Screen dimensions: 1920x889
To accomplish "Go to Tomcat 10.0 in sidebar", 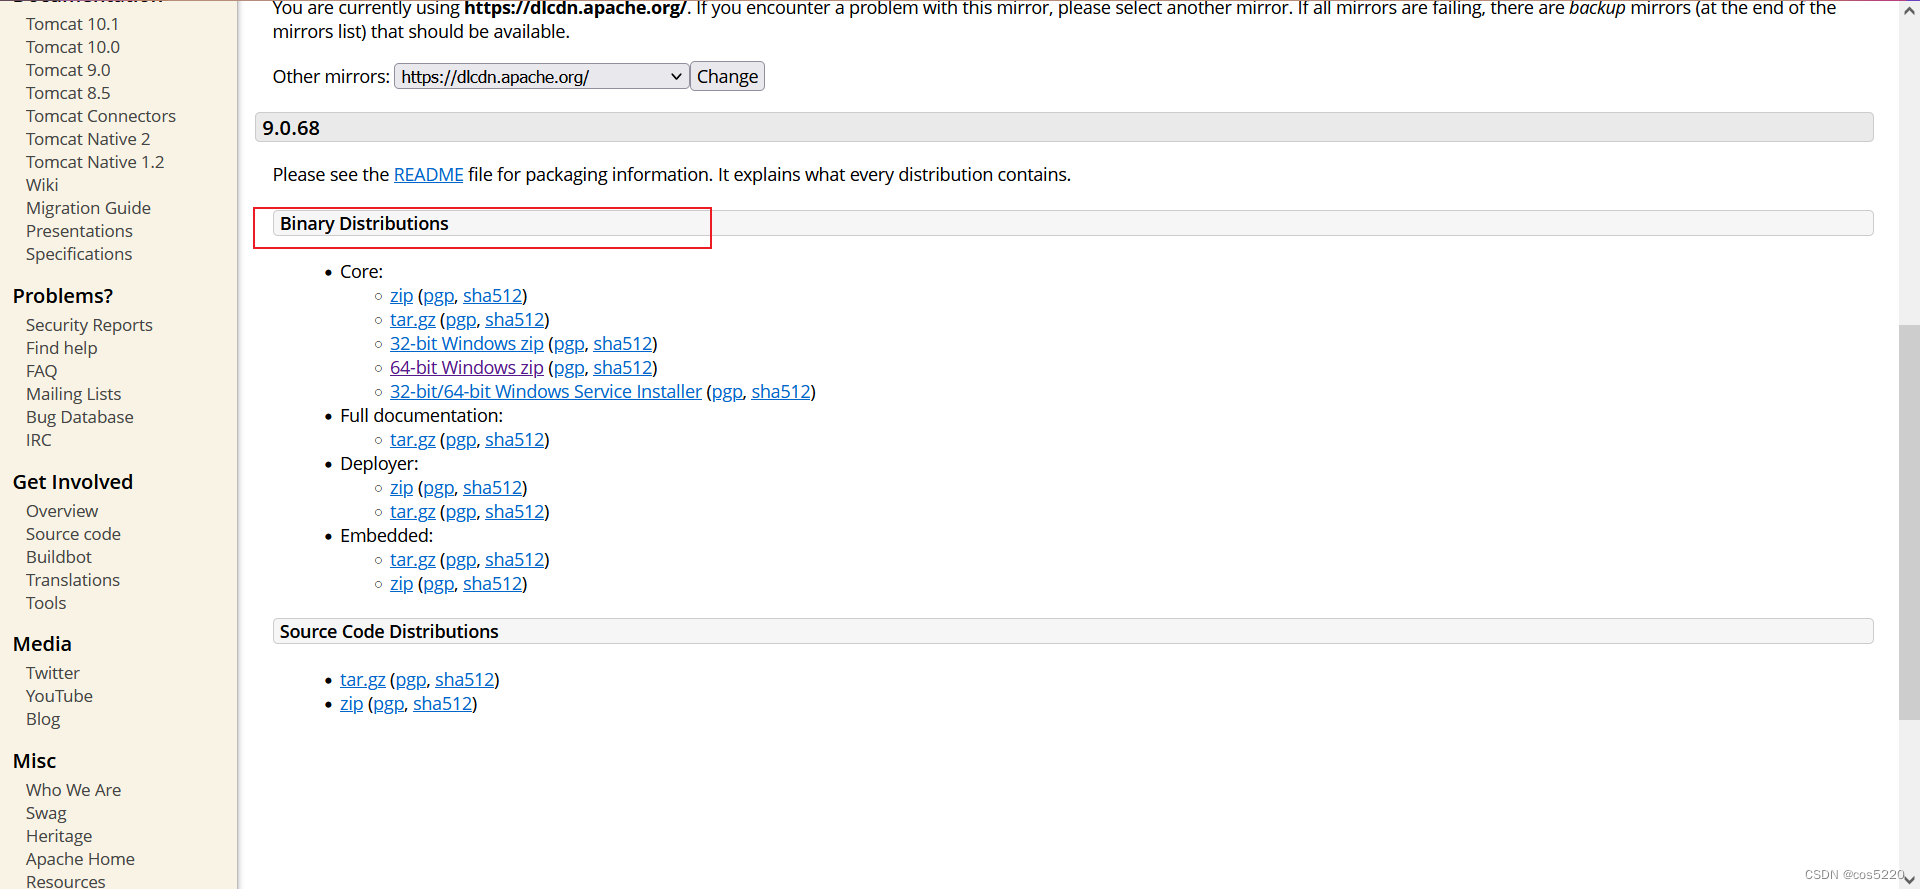I will pyautogui.click(x=72, y=47).
